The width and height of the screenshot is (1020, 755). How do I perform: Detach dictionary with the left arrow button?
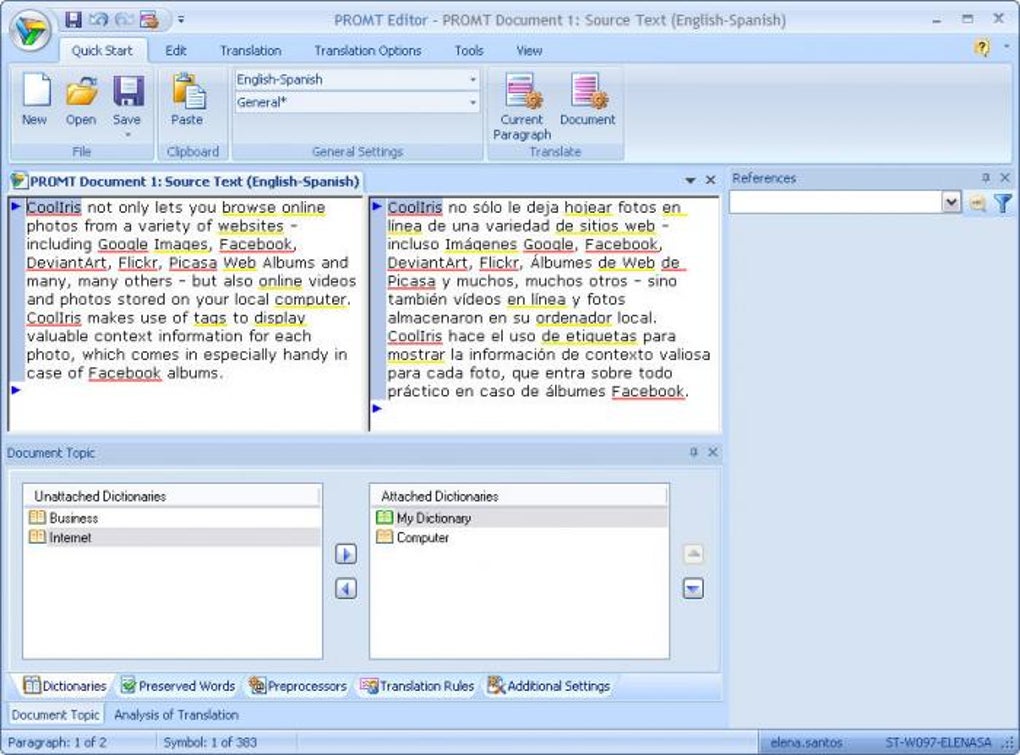click(x=346, y=589)
